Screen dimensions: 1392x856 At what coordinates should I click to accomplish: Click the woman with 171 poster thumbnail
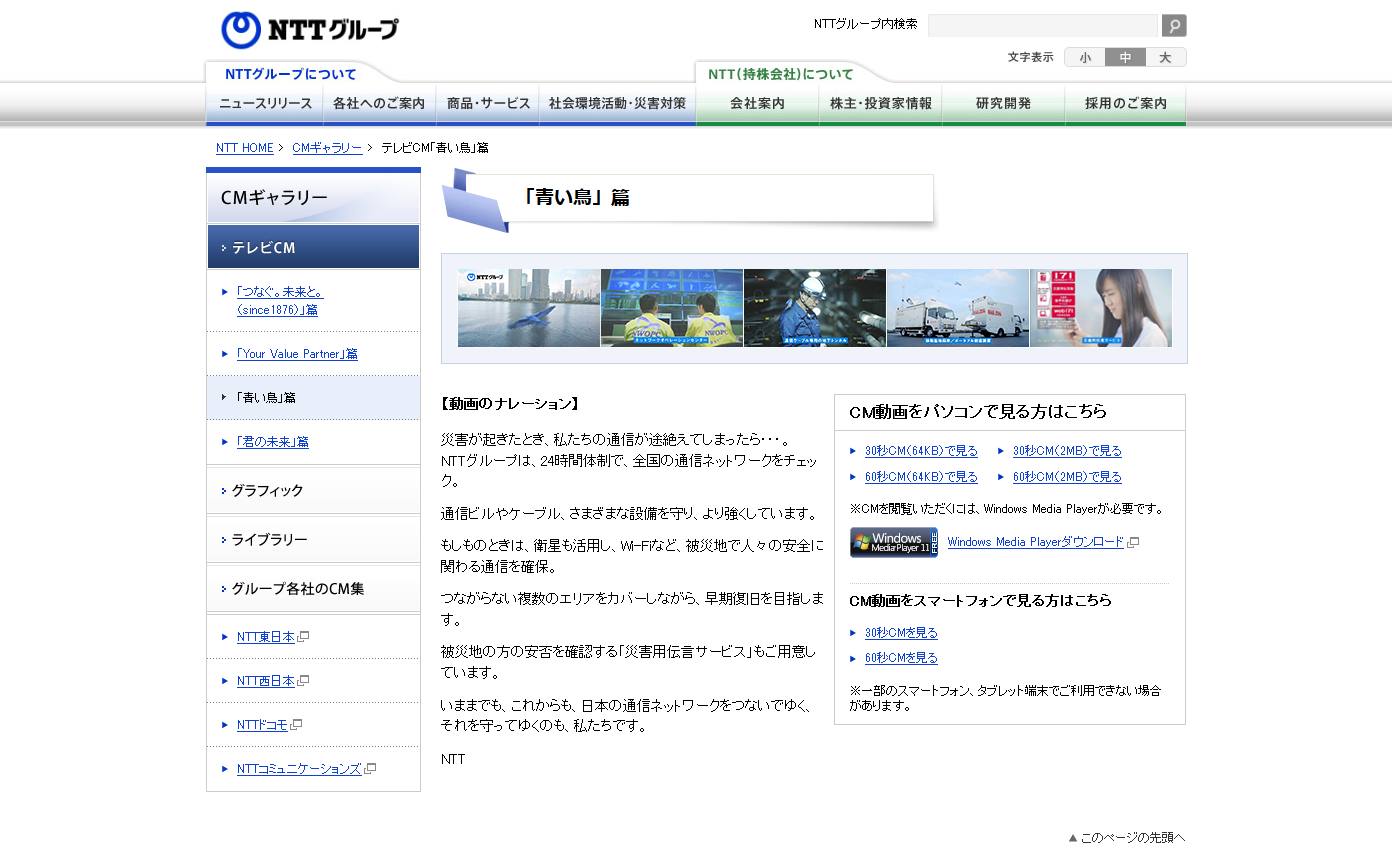[1101, 308]
